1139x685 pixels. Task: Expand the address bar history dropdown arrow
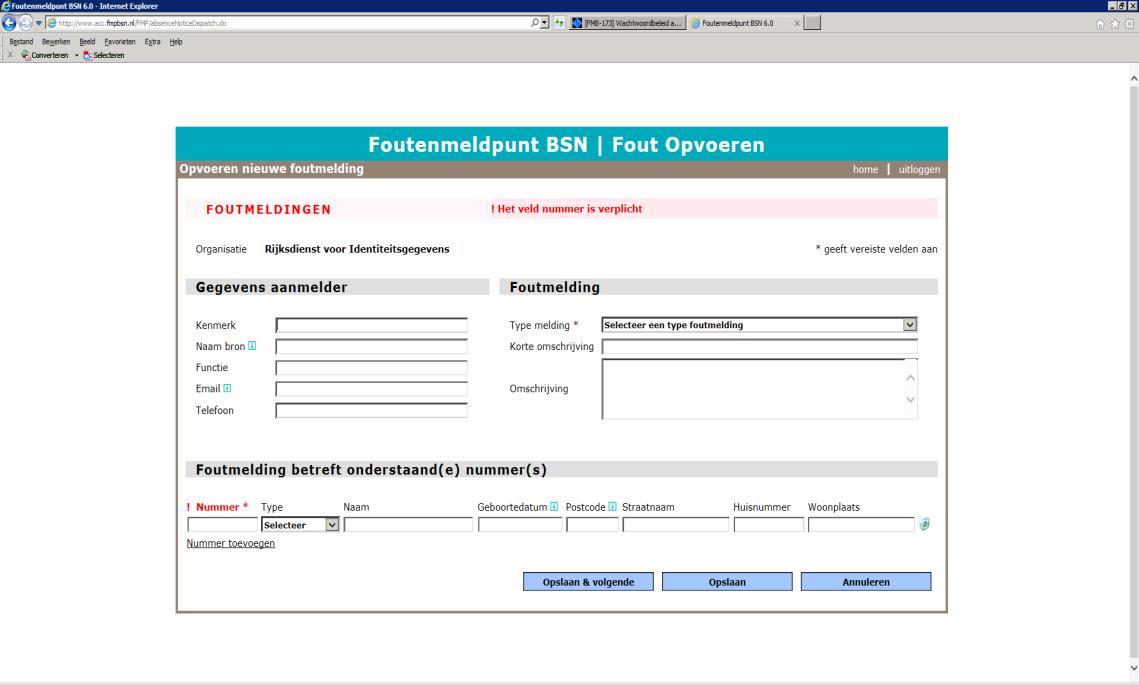[544, 23]
